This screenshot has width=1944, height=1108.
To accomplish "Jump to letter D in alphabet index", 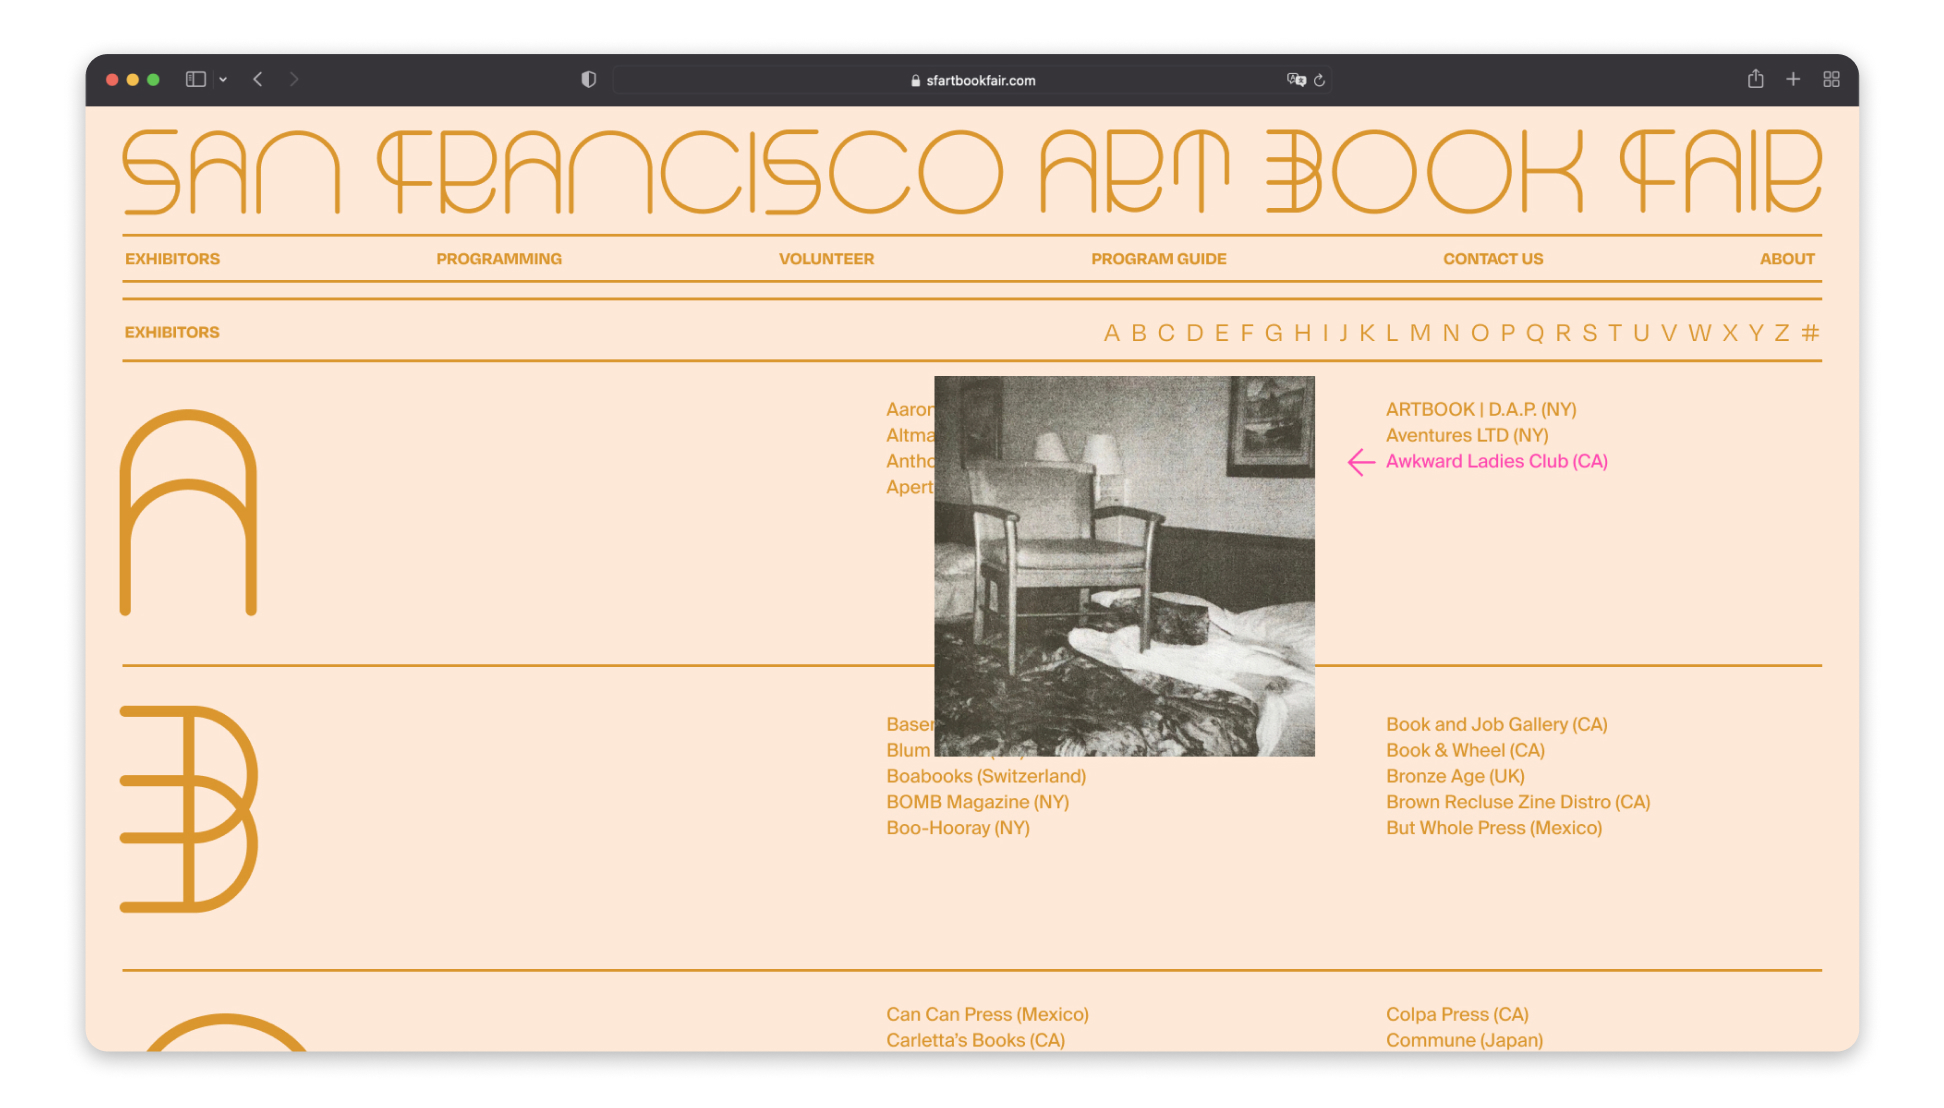I will click(1195, 333).
